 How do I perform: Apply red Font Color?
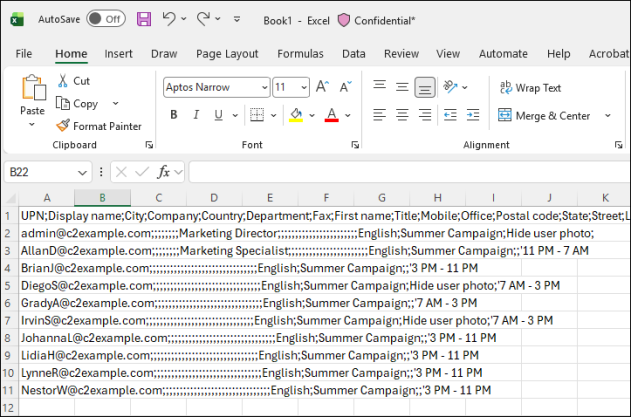tap(332, 115)
